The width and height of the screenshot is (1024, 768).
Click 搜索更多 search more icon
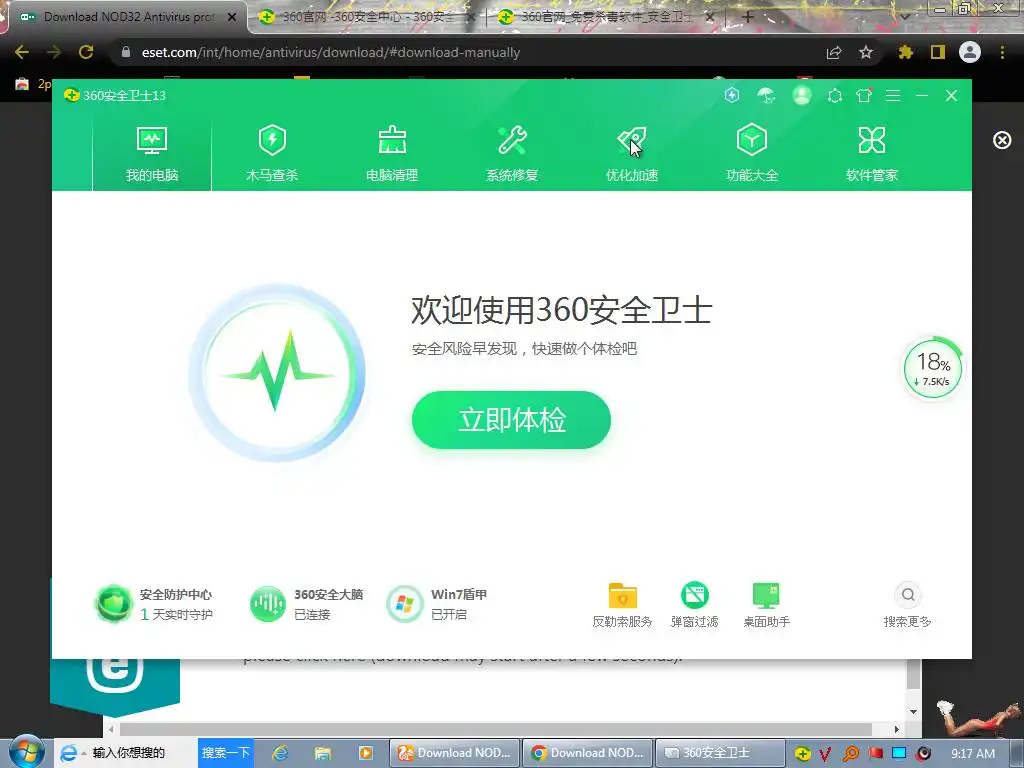907,605
